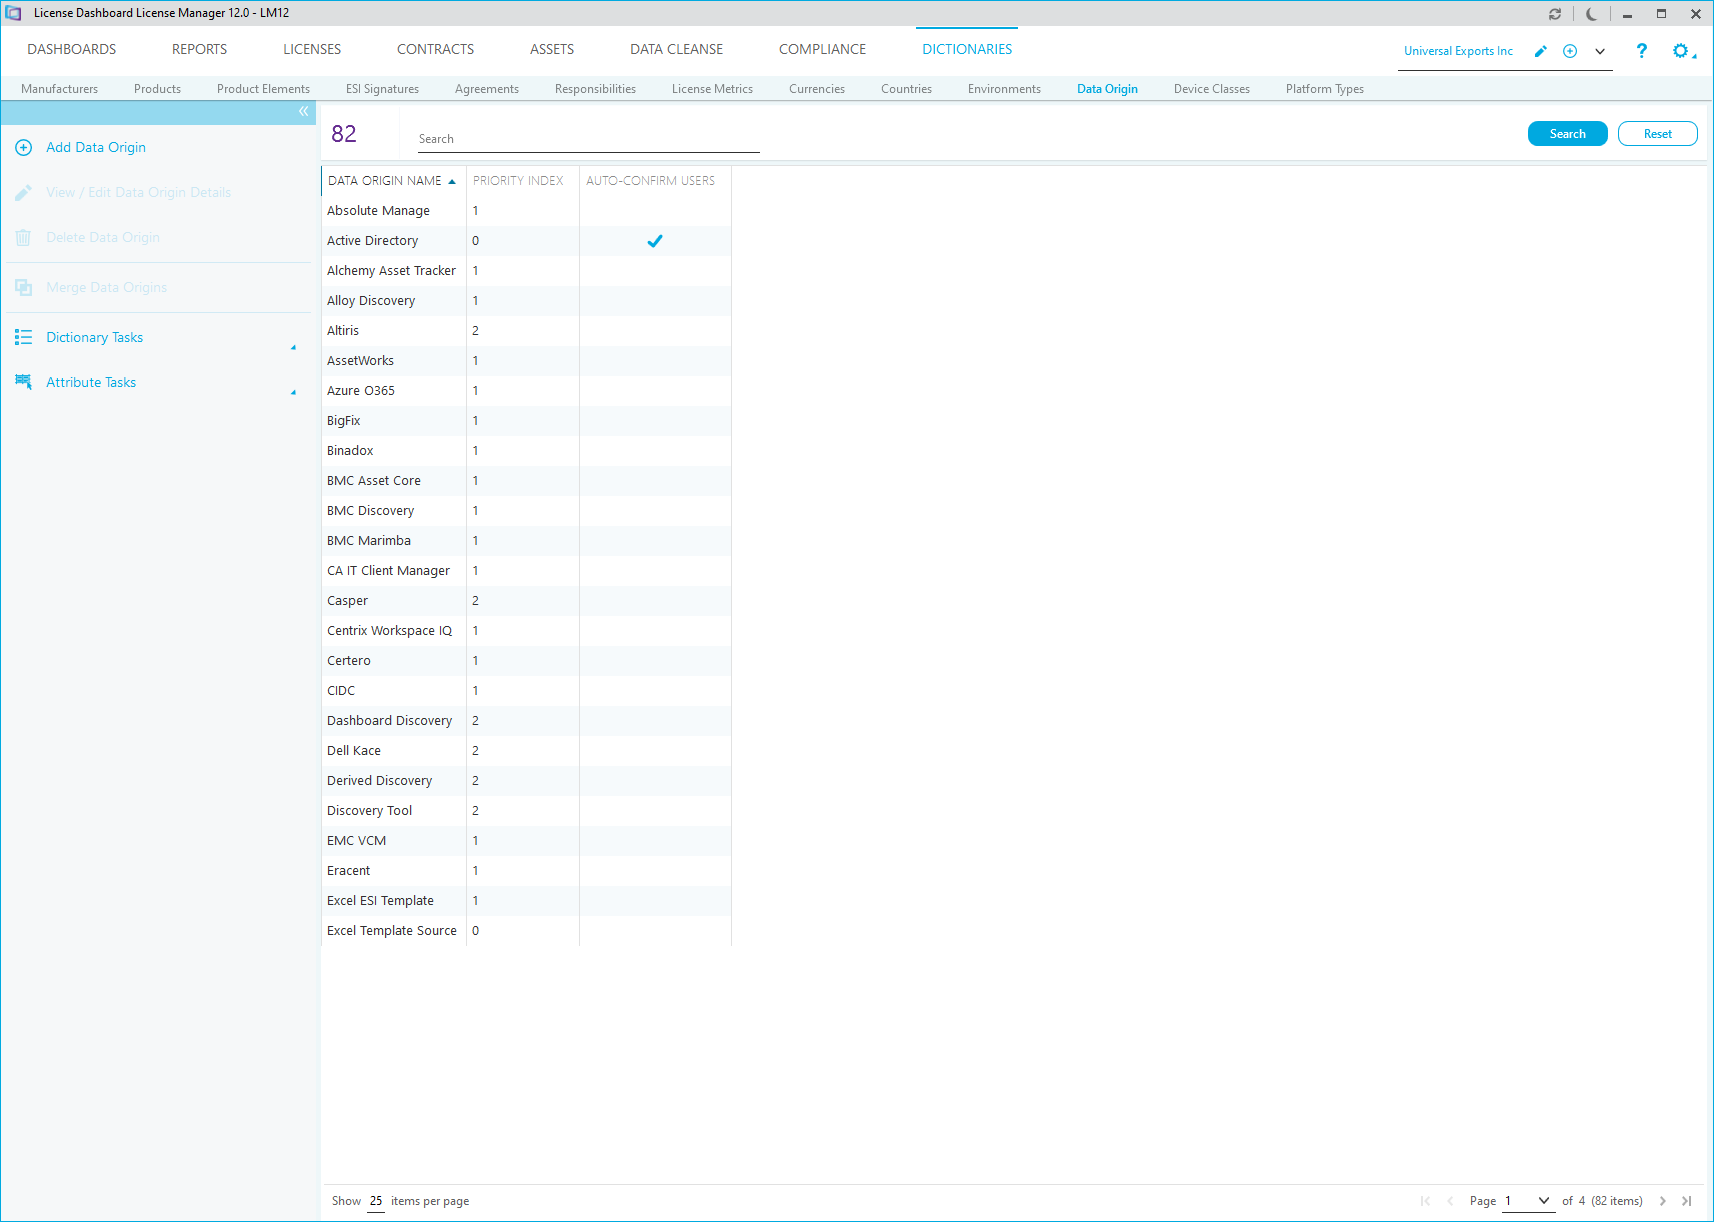The width and height of the screenshot is (1714, 1222).
Task: Edit the Universal Exports Inc pencil icon
Action: click(x=1541, y=51)
